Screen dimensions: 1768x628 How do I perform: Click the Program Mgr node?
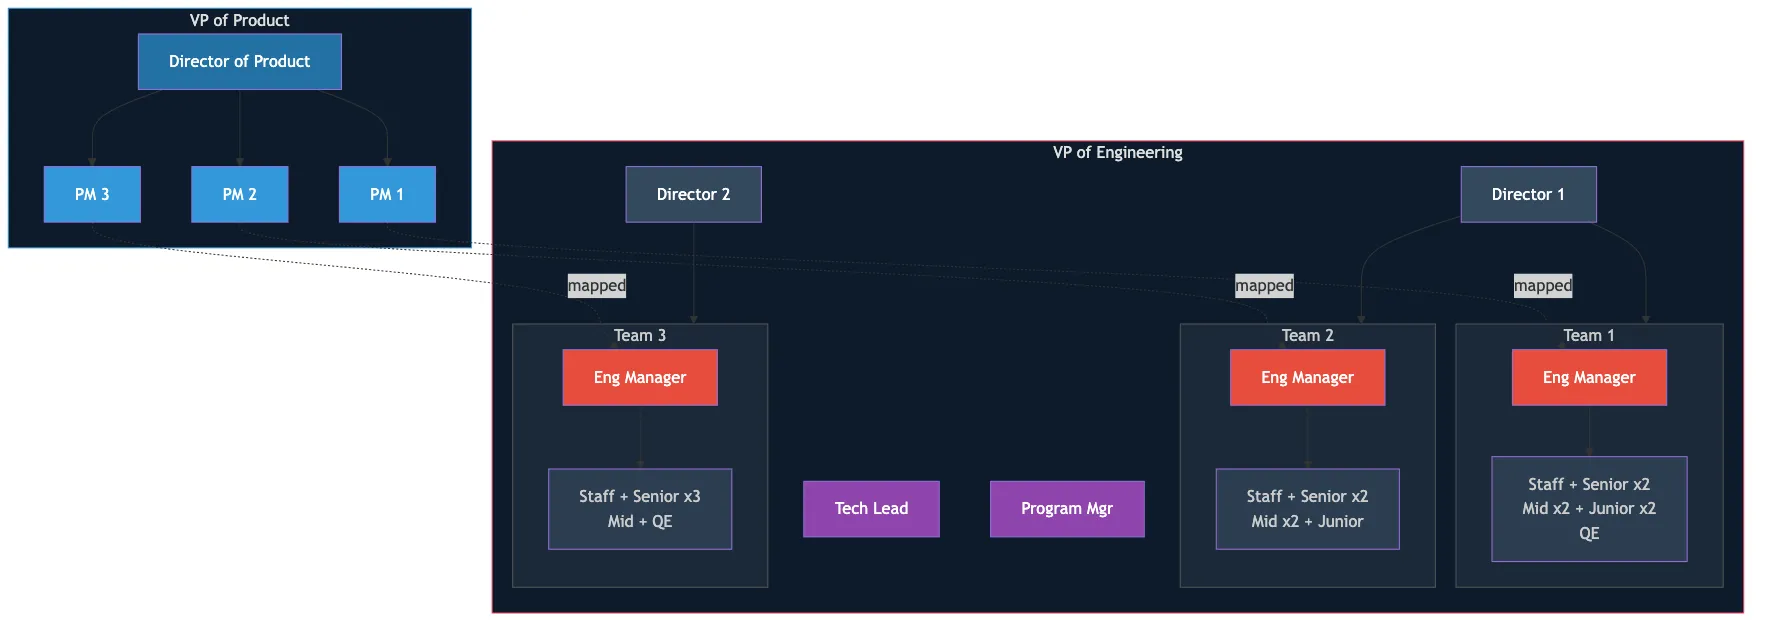(1067, 509)
